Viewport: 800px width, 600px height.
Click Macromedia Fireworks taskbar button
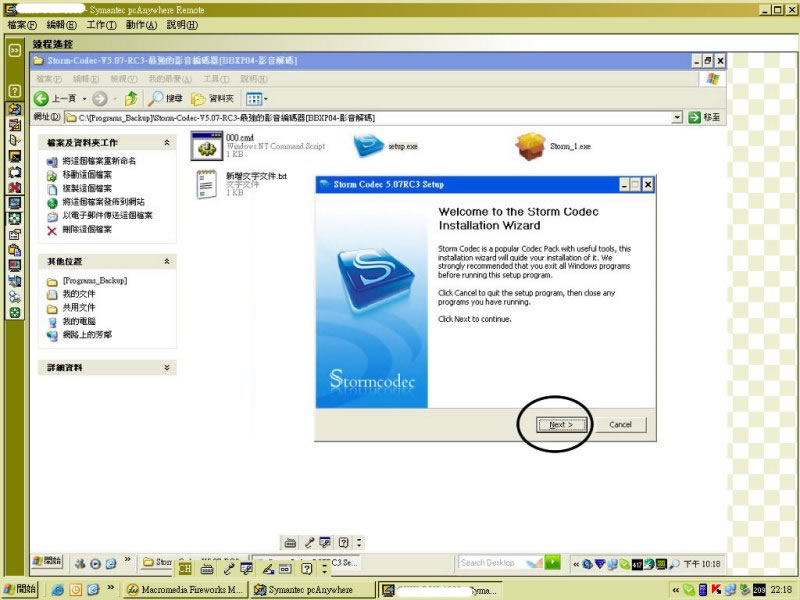pyautogui.click(x=186, y=590)
